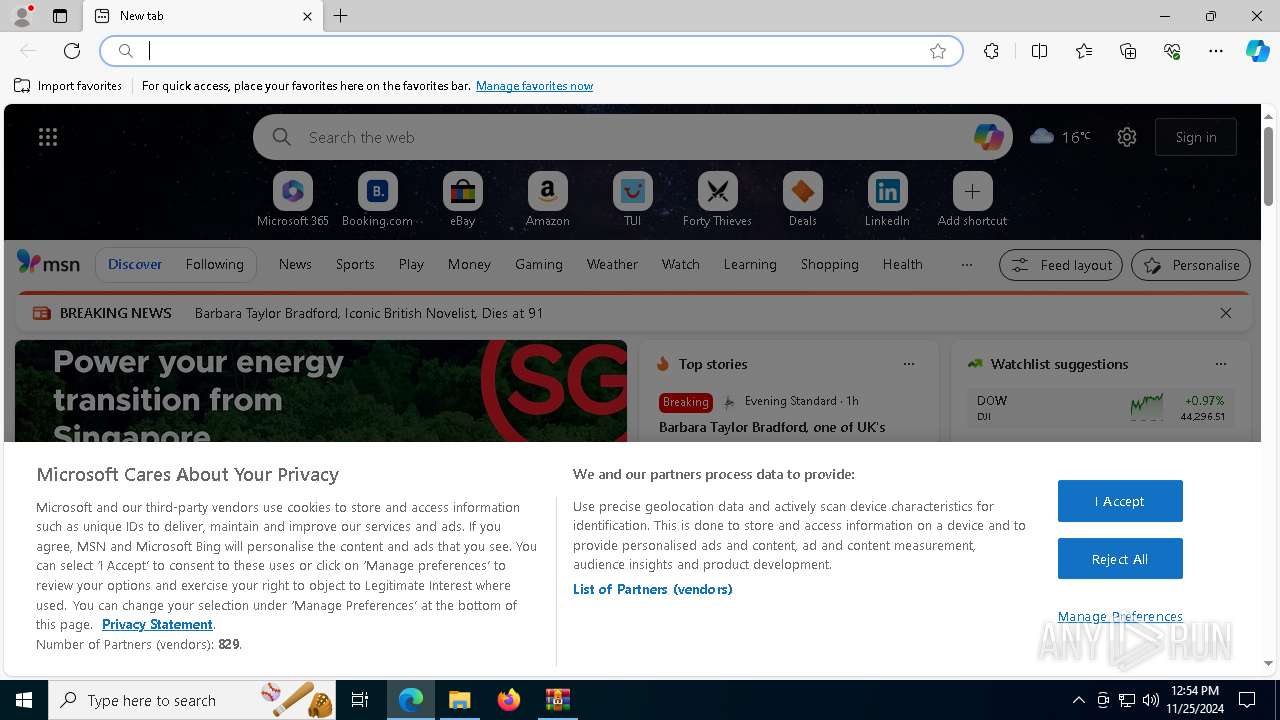The image size is (1280, 720).
Task: Open the Shopping category
Action: tap(830, 264)
